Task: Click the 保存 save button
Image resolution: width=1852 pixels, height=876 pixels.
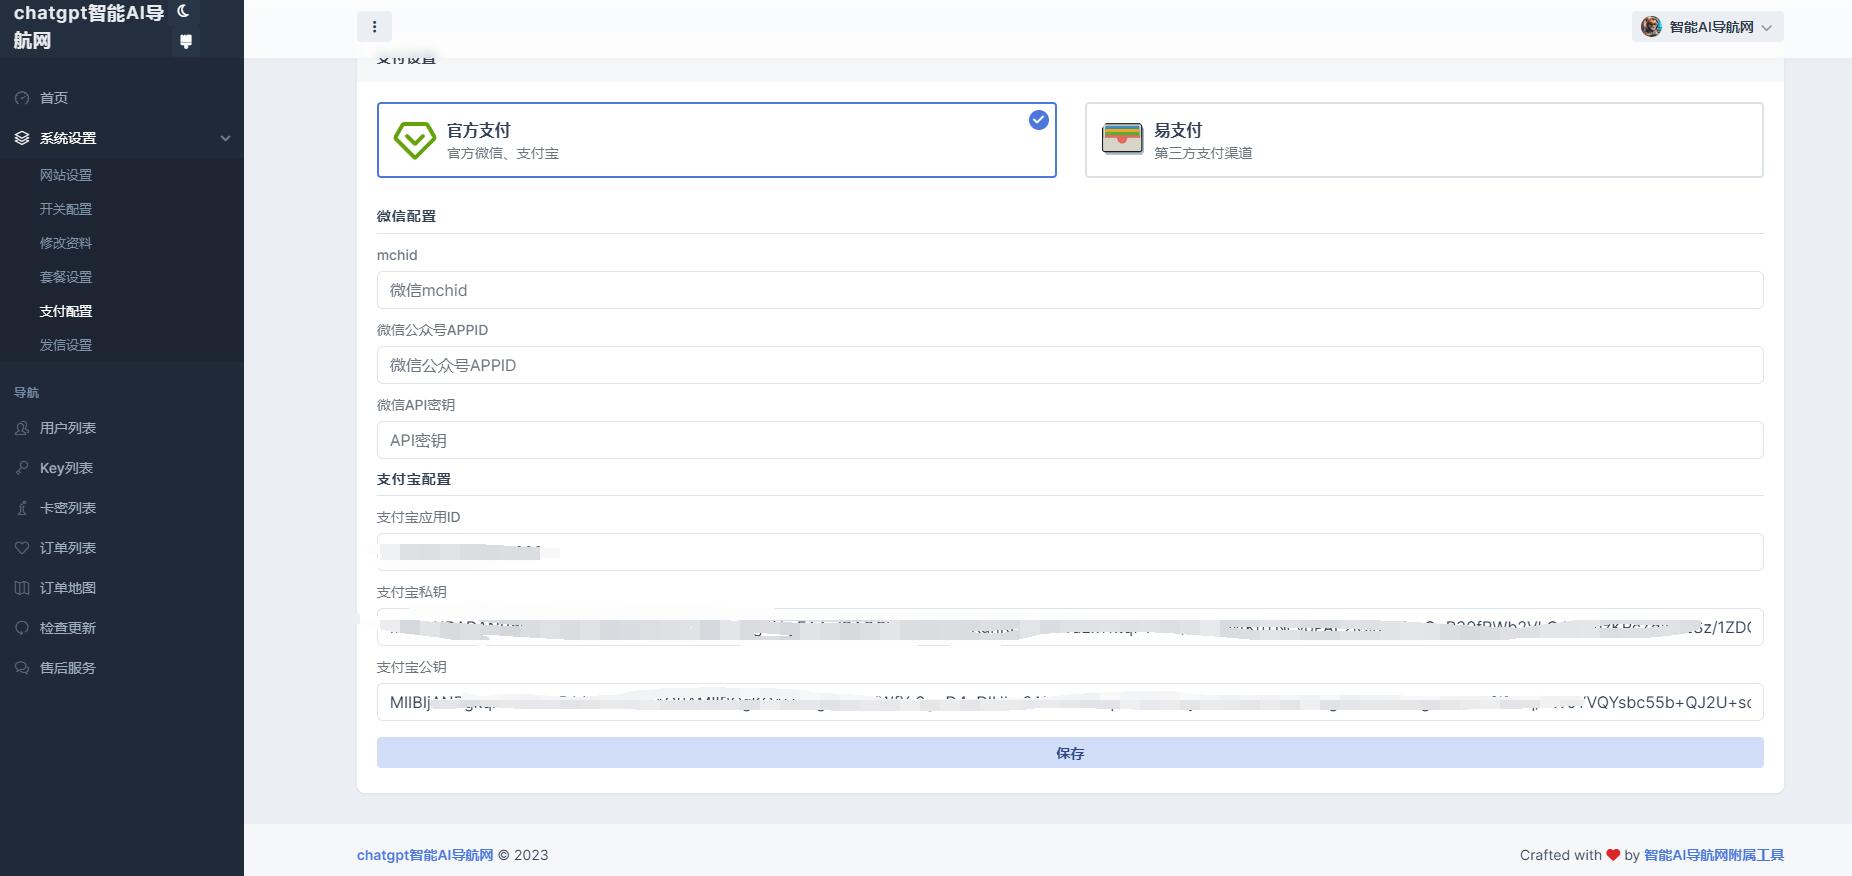Action: tap(1069, 753)
